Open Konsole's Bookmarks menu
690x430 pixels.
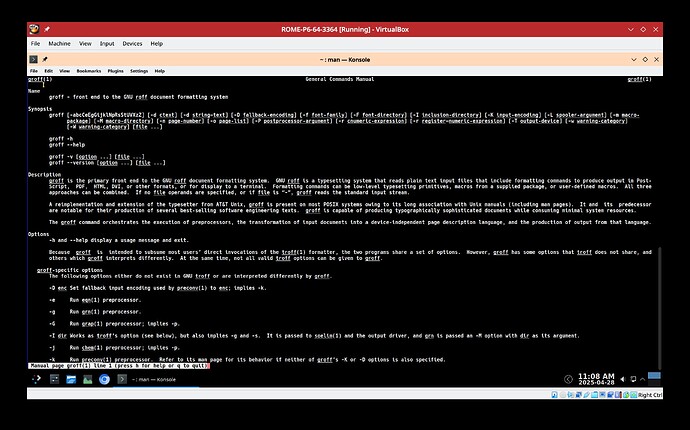(89, 71)
